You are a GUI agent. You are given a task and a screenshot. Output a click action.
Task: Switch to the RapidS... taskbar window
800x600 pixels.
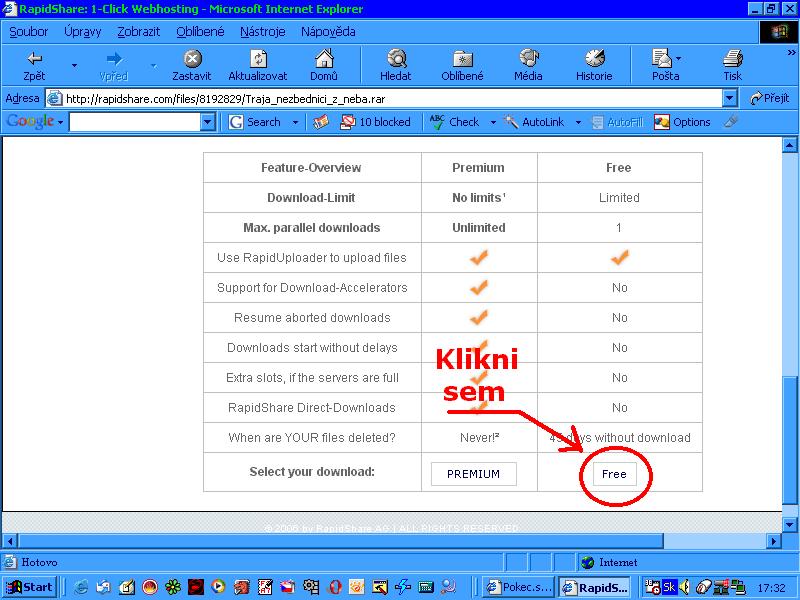coord(595,587)
